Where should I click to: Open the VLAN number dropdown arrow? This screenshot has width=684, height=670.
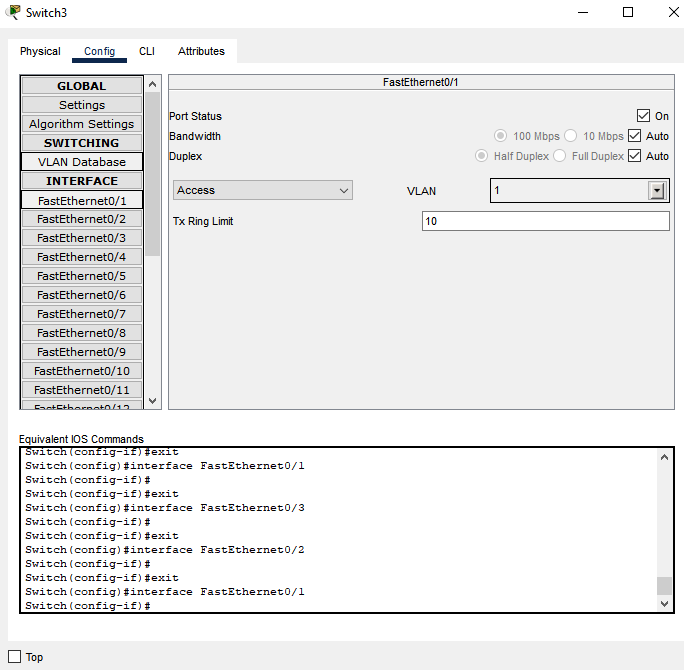657,191
